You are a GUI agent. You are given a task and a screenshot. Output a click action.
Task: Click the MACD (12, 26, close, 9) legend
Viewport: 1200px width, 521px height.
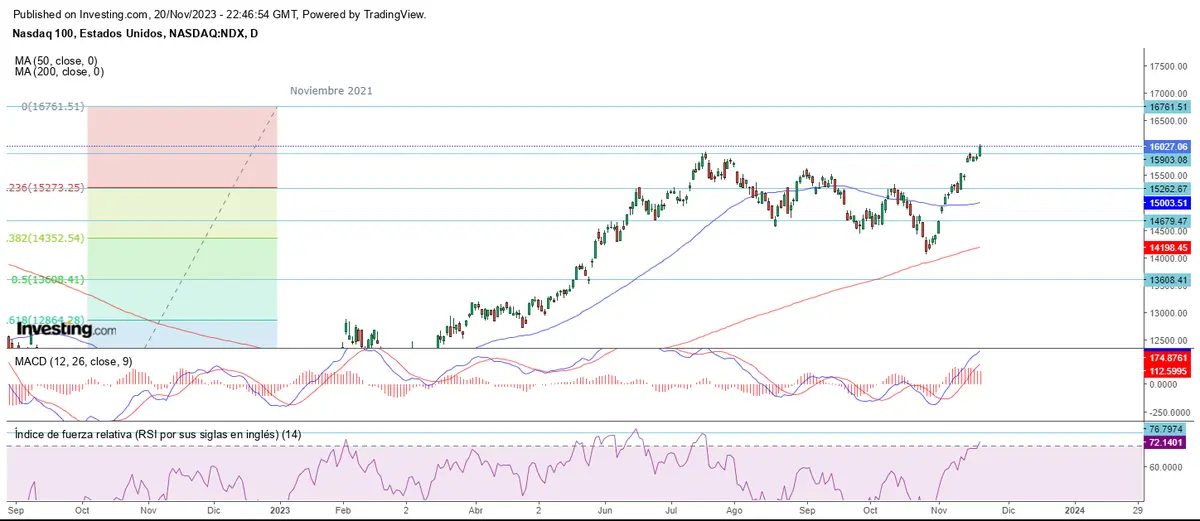pos(70,361)
